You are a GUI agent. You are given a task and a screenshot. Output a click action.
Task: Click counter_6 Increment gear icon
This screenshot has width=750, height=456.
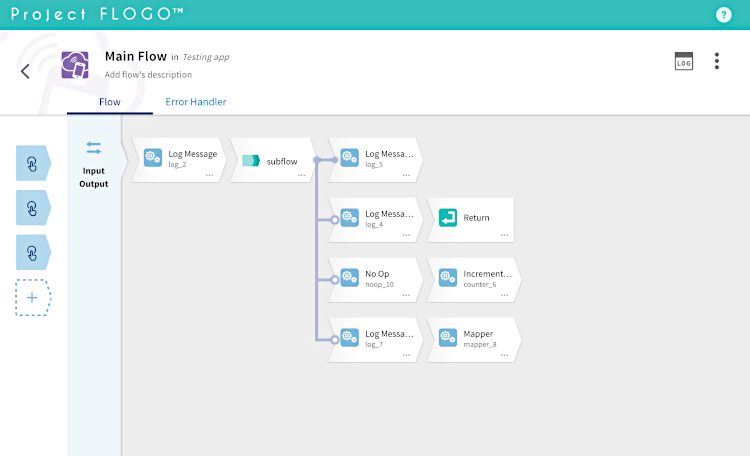click(448, 277)
